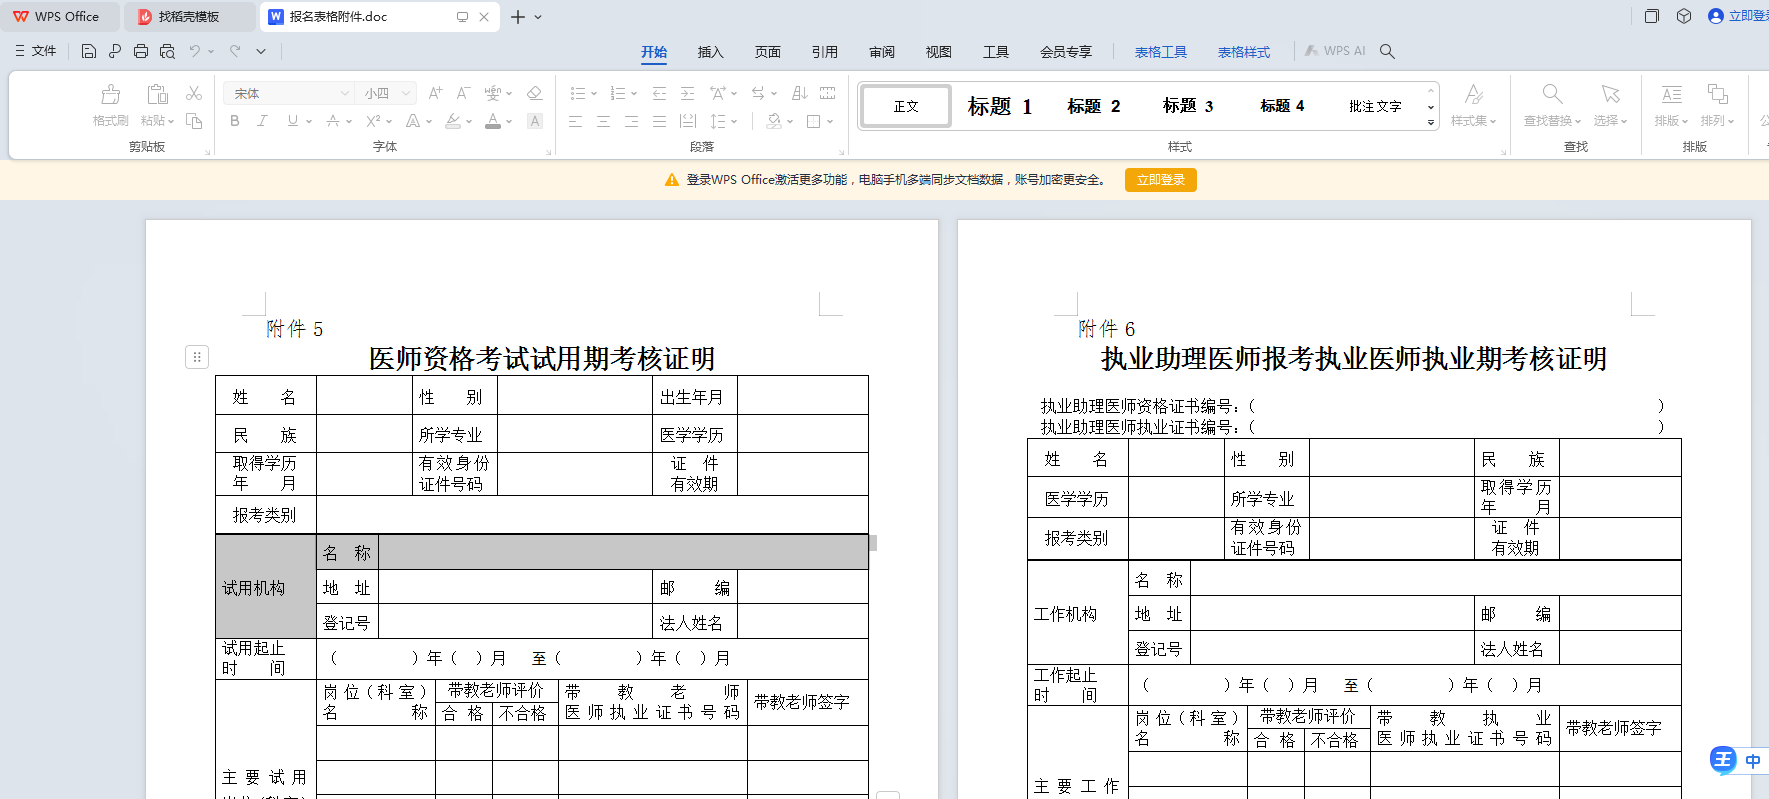The image size is (1769, 799).
Task: Open bullet list dropdown arrow
Action: [x=594, y=93]
